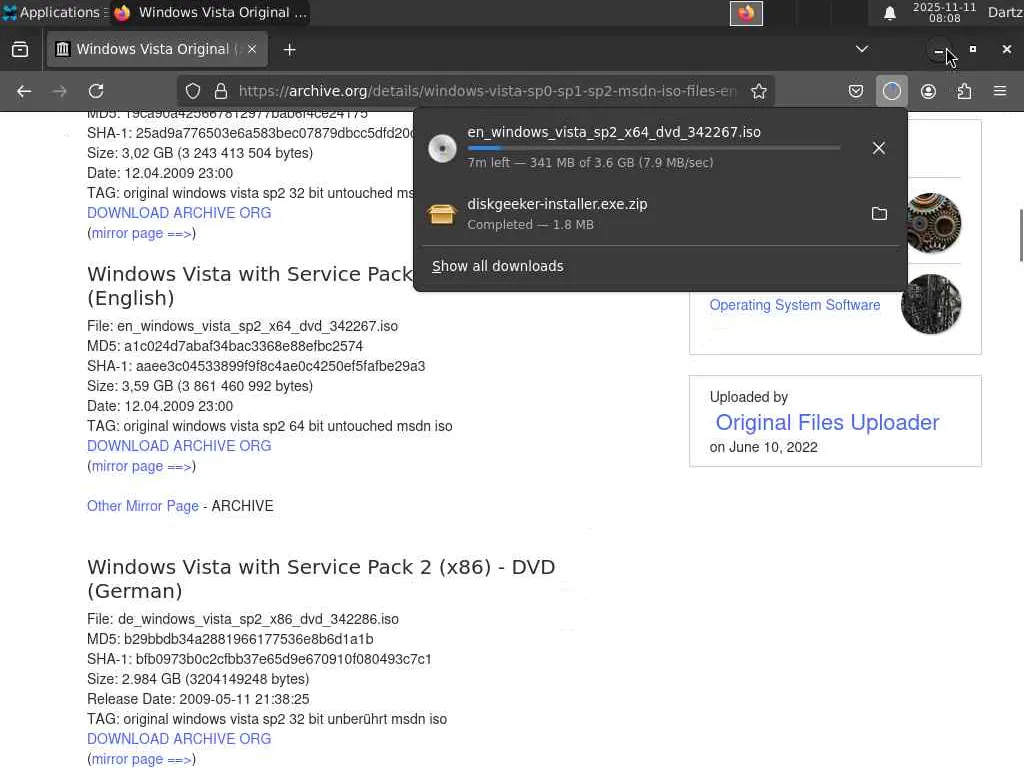Click the ISO download progress bar
This screenshot has width=1024, height=768.
[653, 148]
